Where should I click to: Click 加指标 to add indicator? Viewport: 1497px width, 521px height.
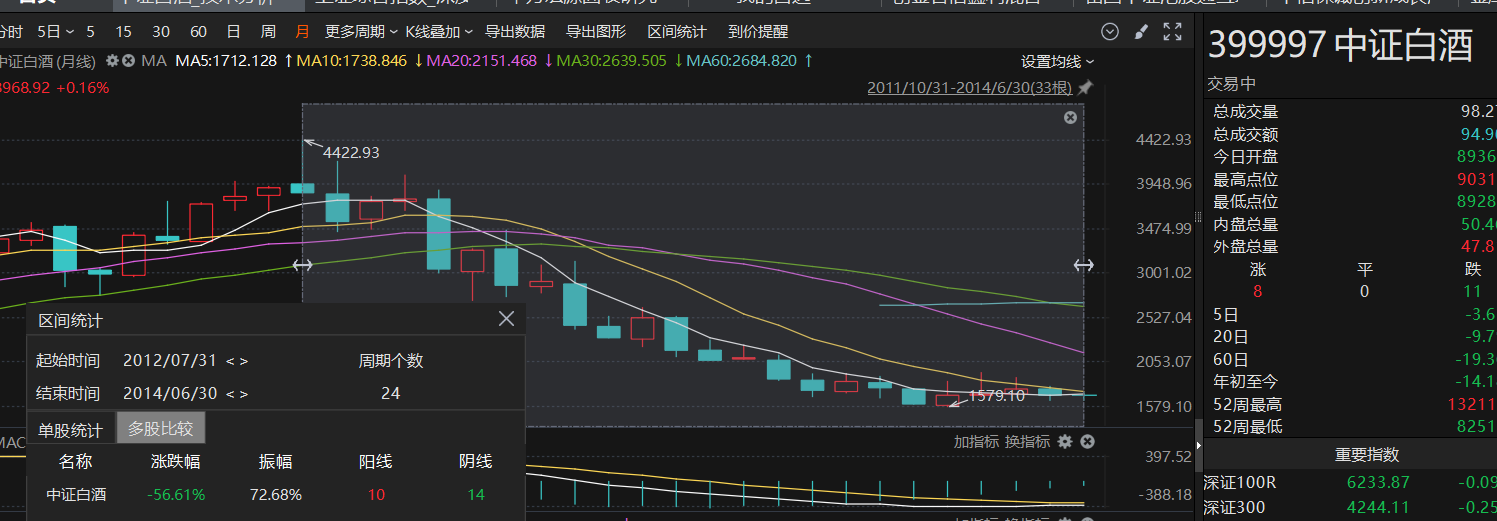(975, 442)
